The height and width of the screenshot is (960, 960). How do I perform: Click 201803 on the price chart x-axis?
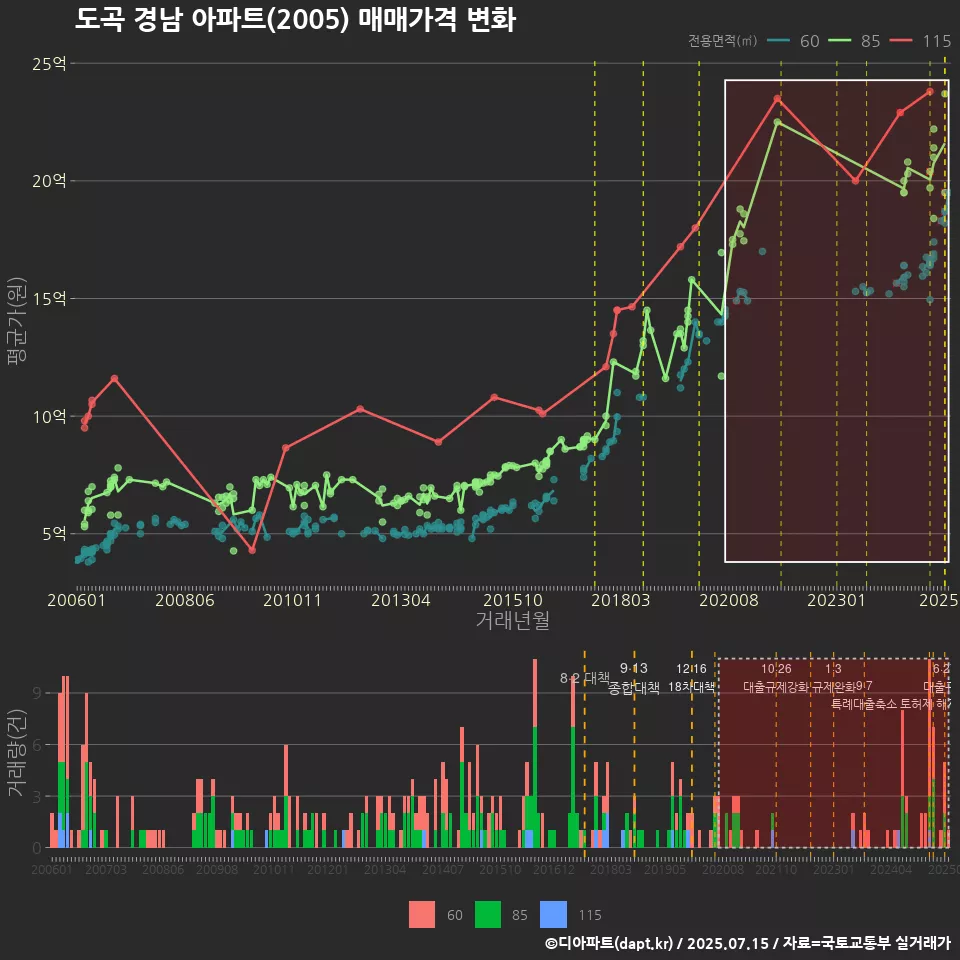coord(620,600)
